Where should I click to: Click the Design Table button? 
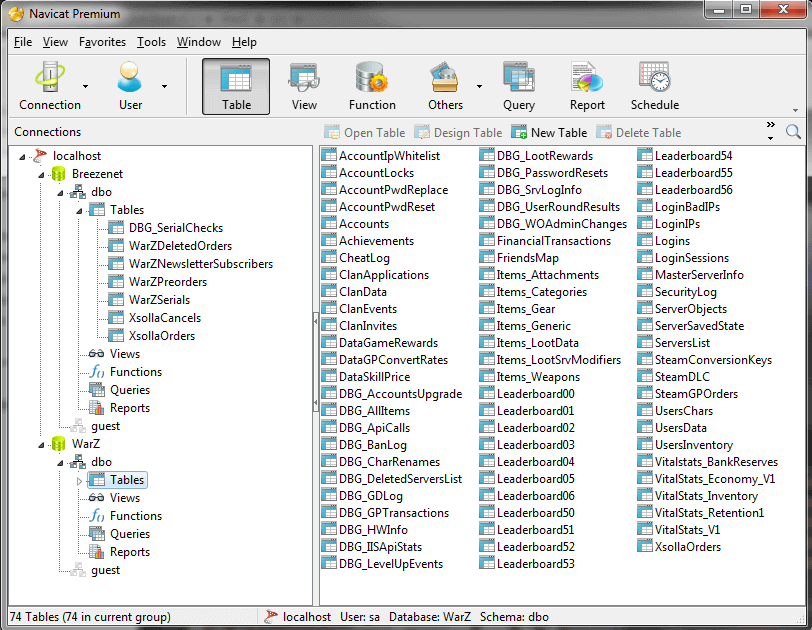pyautogui.click(x=458, y=133)
